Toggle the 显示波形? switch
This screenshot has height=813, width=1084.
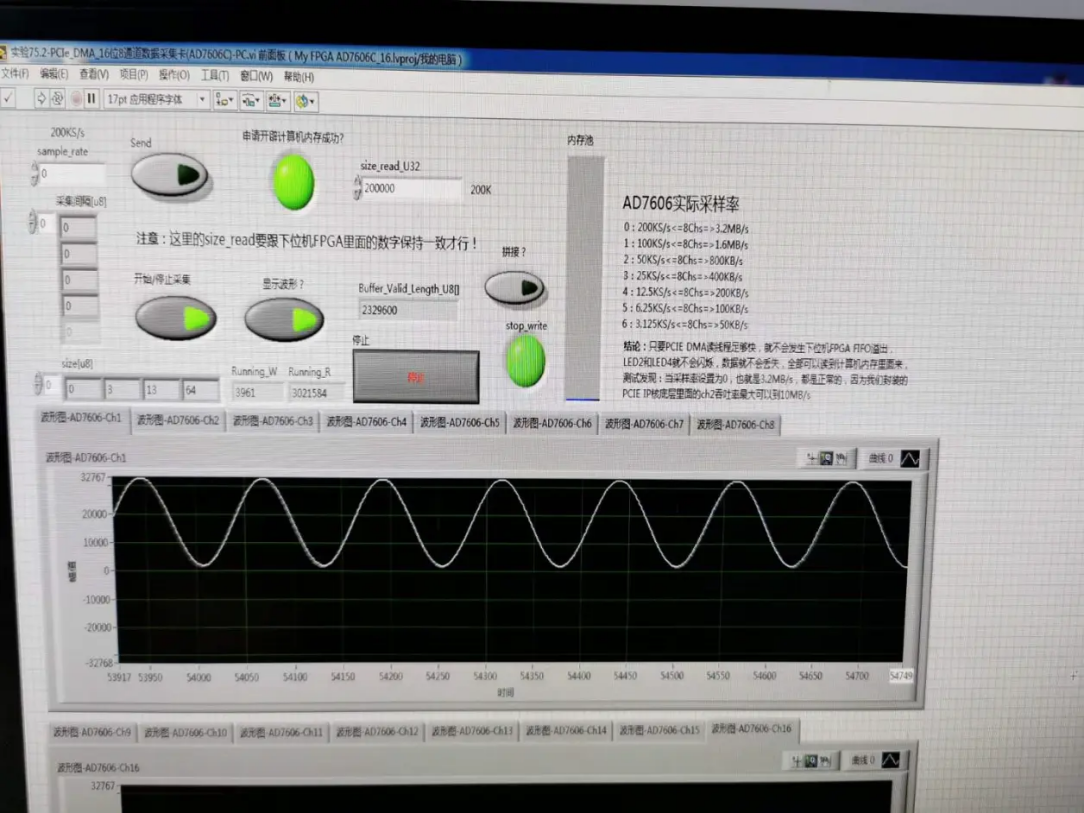point(284,320)
